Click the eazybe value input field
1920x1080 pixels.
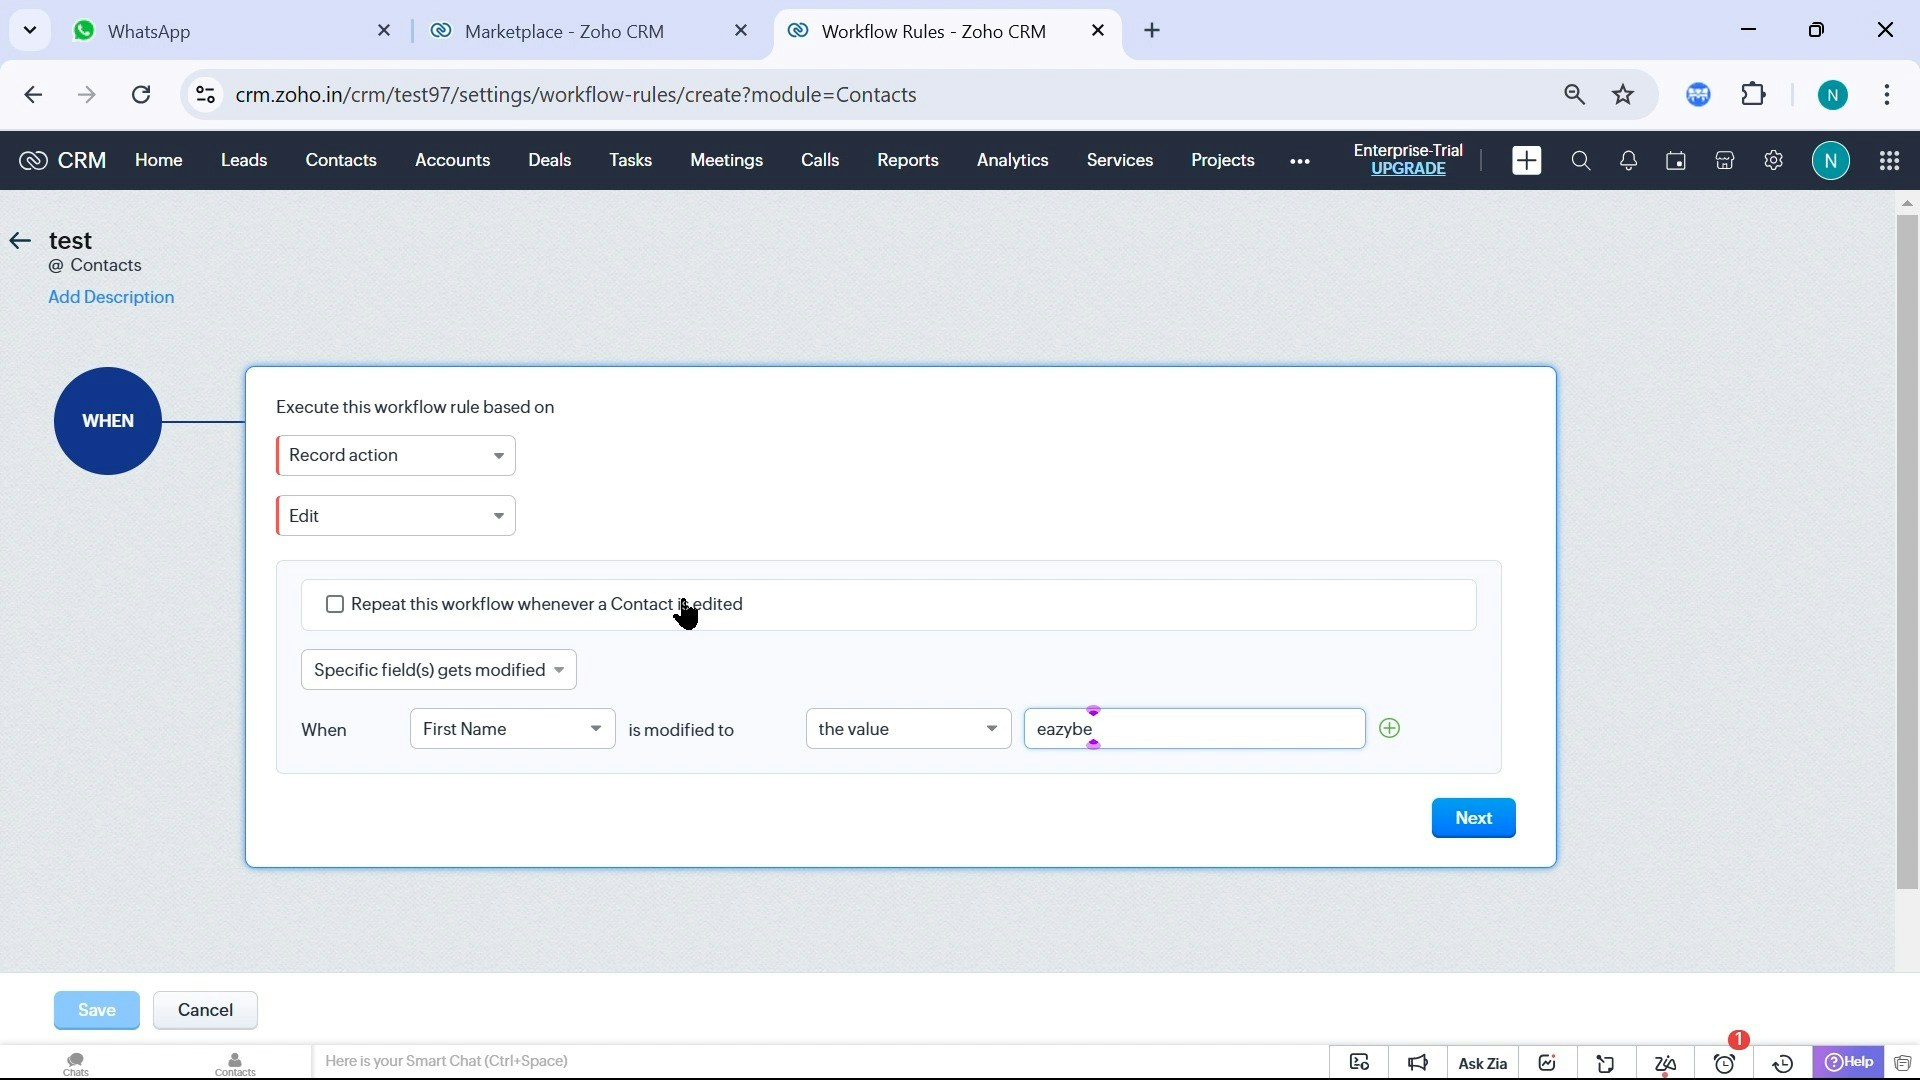(1195, 728)
